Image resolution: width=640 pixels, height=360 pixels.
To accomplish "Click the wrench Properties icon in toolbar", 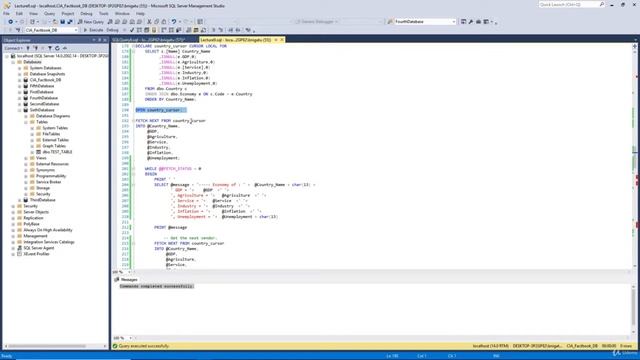I will (x=471, y=22).
